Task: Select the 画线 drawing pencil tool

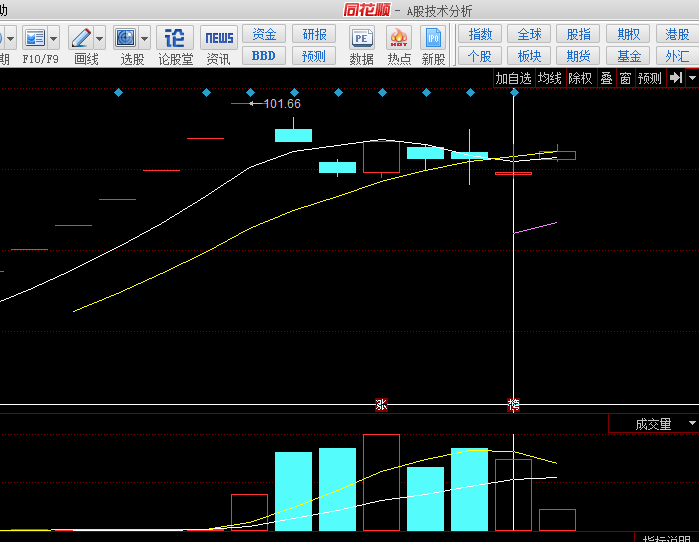Action: 81,39
